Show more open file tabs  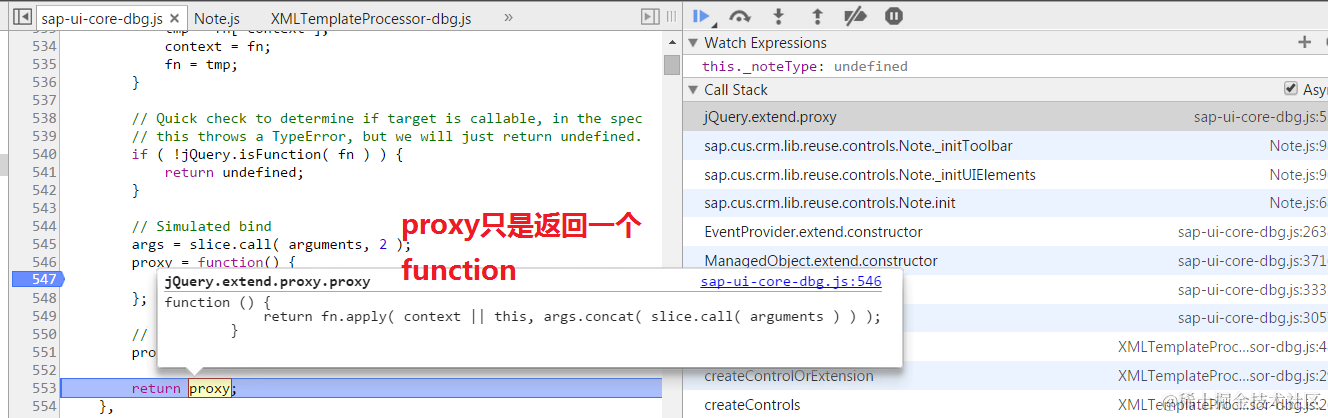pos(509,18)
